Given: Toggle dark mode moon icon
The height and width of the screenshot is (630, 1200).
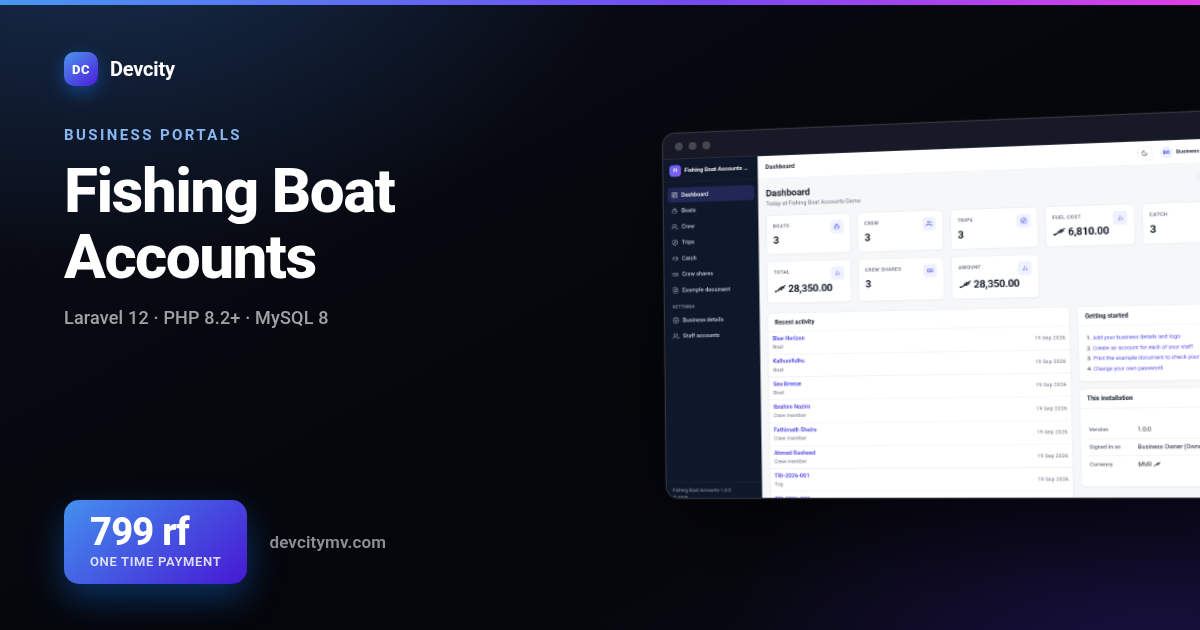Looking at the screenshot, I should (1145, 153).
